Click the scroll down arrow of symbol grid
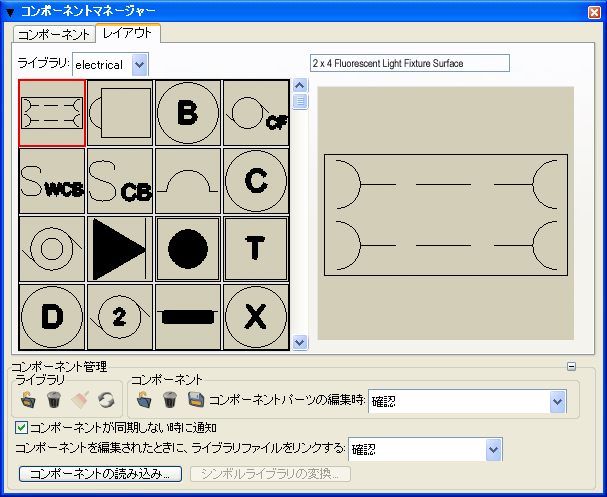This screenshot has height=497, width=607. point(300,342)
